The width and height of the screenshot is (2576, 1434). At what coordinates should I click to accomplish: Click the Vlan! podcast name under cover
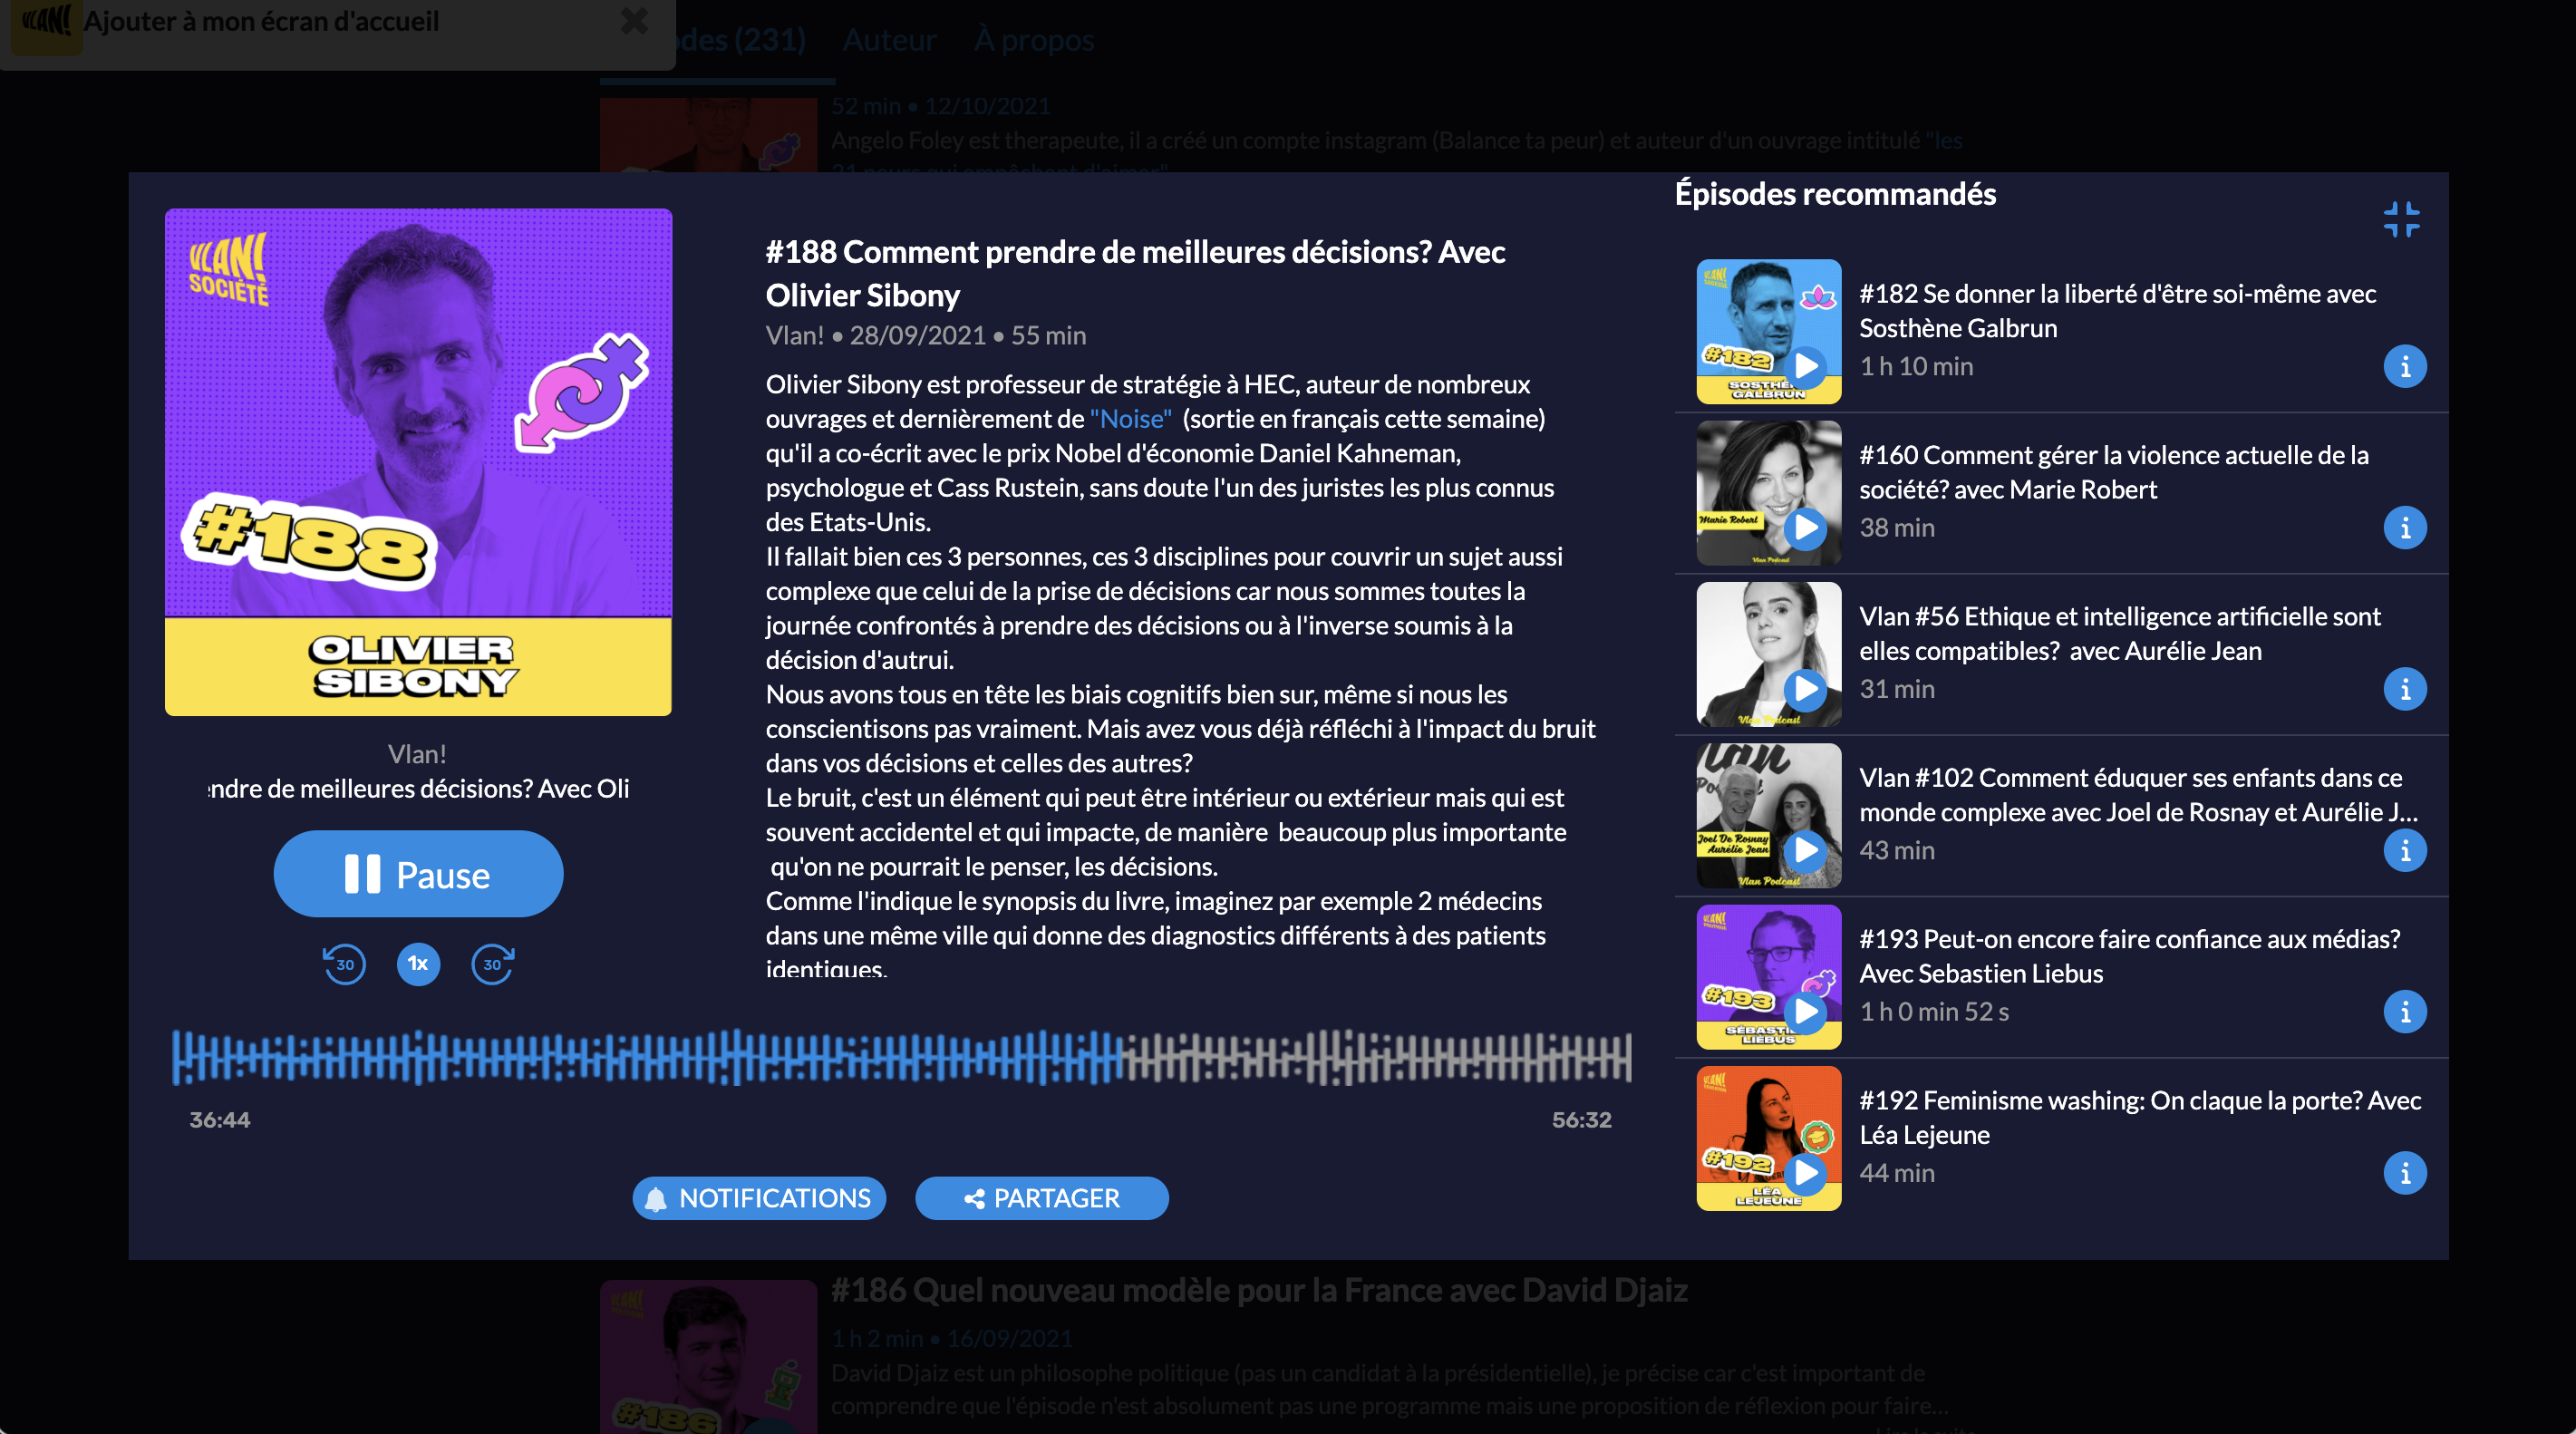pos(417,754)
